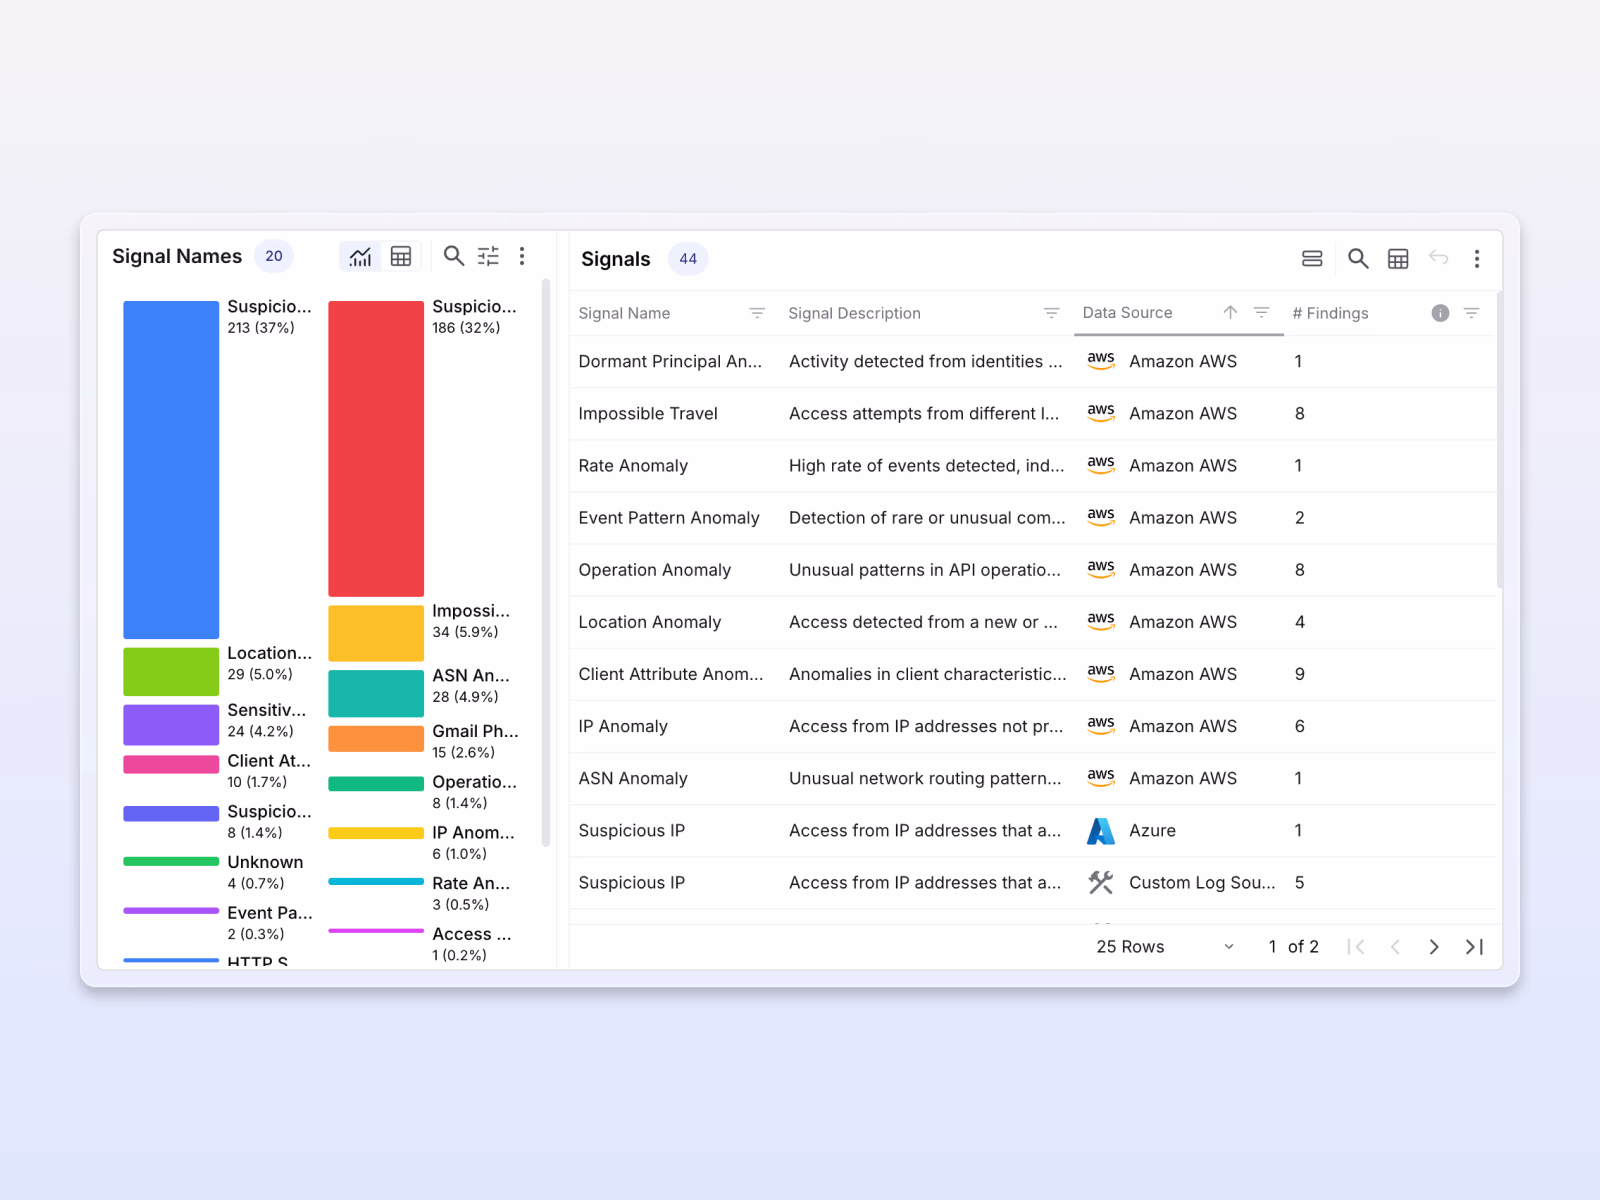Image resolution: width=1600 pixels, height=1200 pixels.
Task: Select the purple Sensitiv... bar
Action: point(171,725)
